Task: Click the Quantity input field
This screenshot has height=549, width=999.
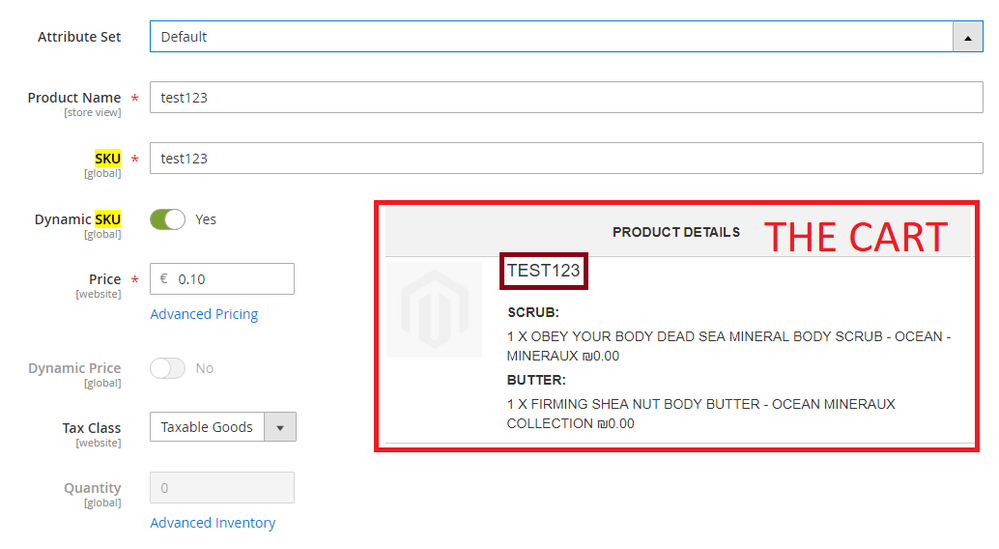Action: click(x=221, y=488)
